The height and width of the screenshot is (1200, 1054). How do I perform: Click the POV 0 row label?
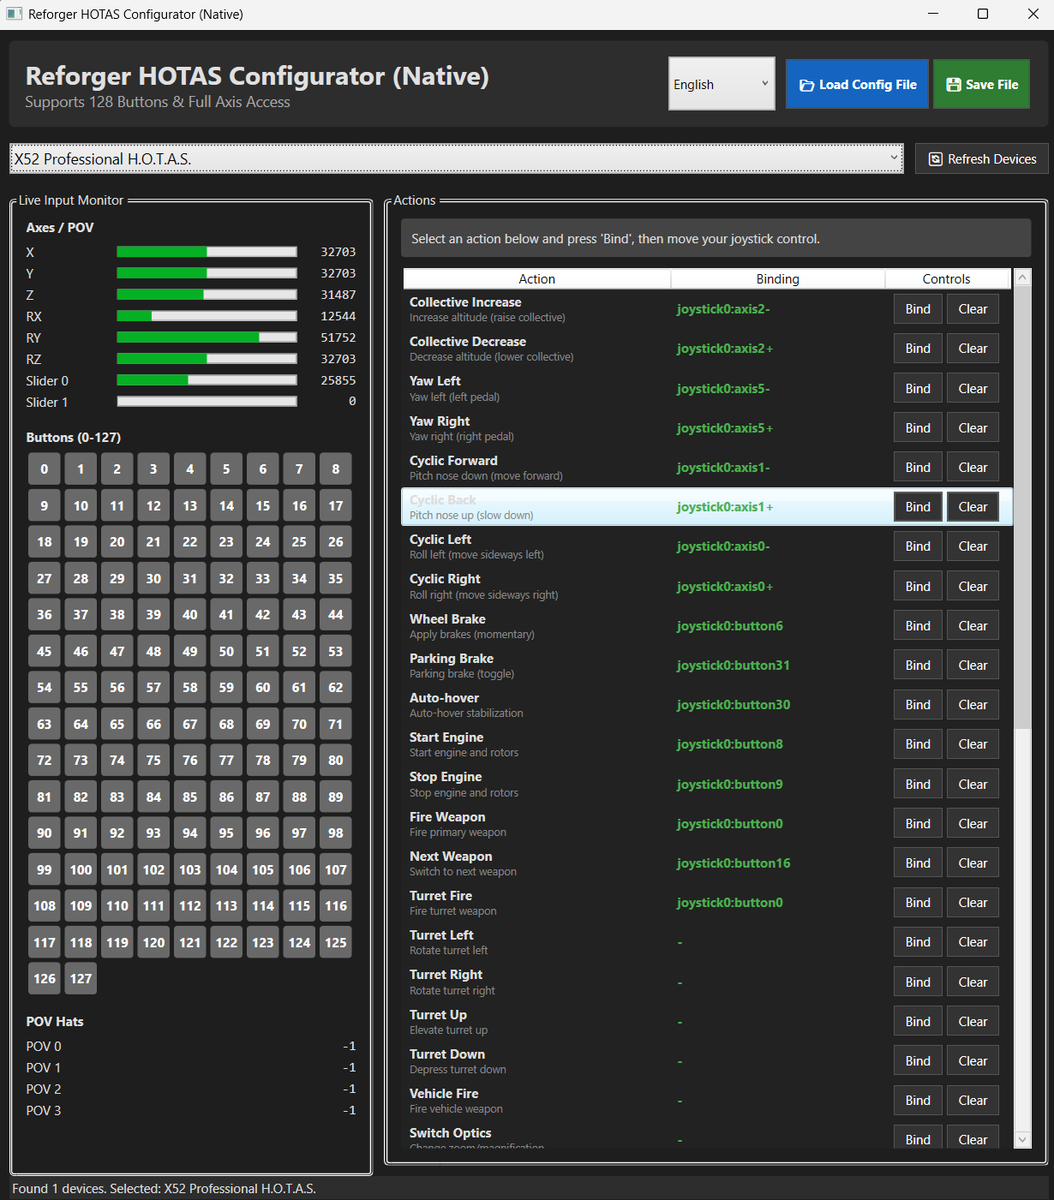(44, 1046)
